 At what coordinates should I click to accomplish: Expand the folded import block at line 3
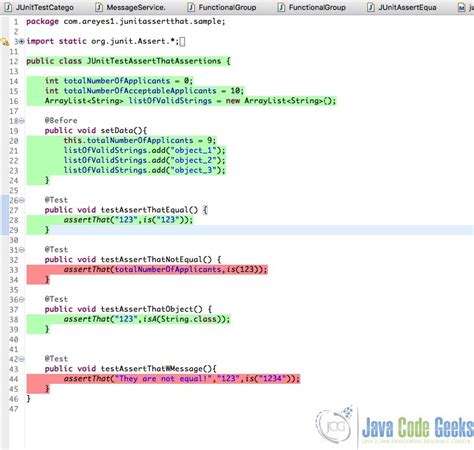22,42
